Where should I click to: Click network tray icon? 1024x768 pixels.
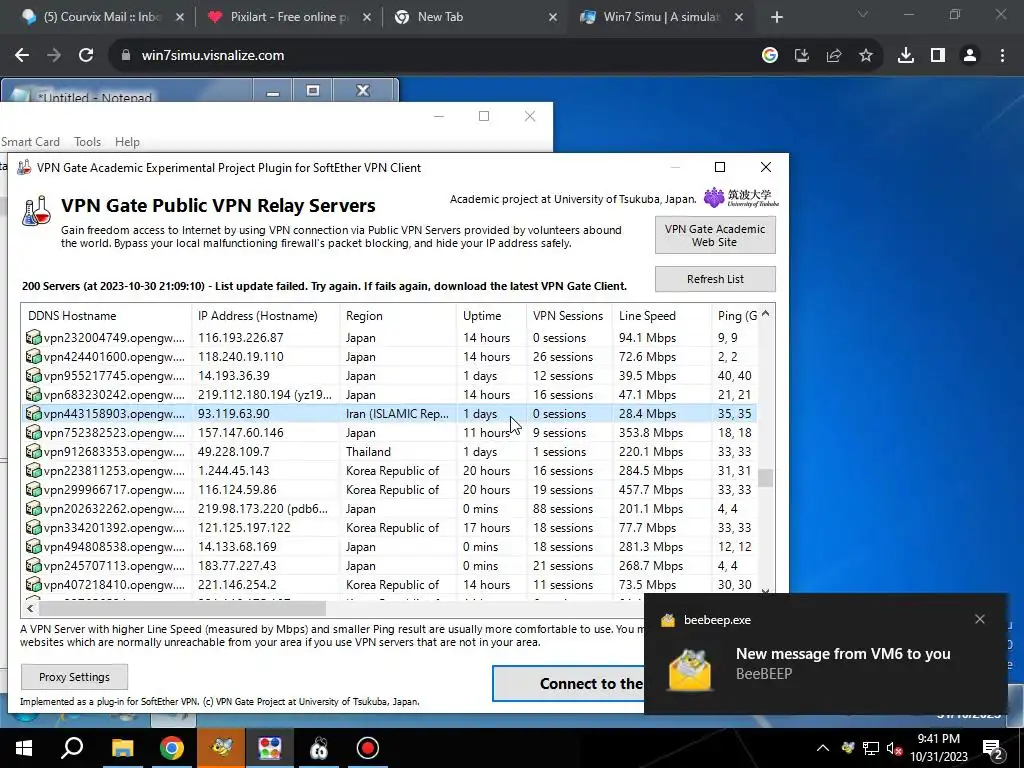pyautogui.click(x=871, y=748)
